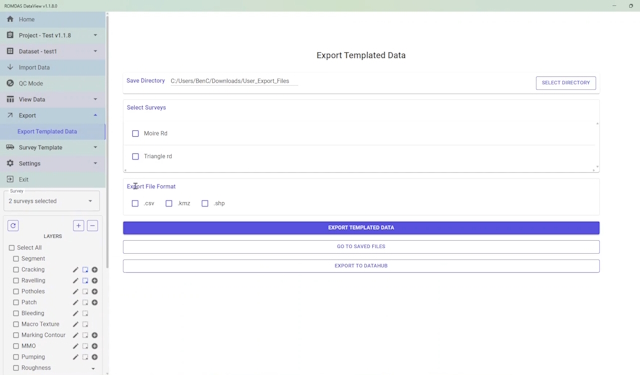Viewport: 640px width, 375px height.
Task: Collapse the Export menu arrow
Action: click(x=95, y=115)
